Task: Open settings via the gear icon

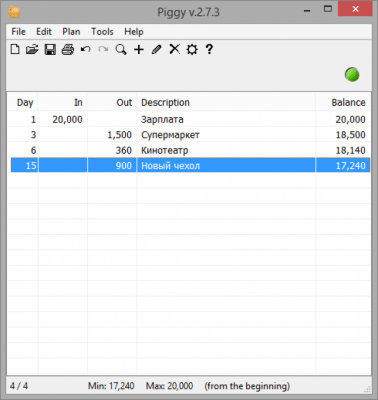Action: (x=192, y=50)
